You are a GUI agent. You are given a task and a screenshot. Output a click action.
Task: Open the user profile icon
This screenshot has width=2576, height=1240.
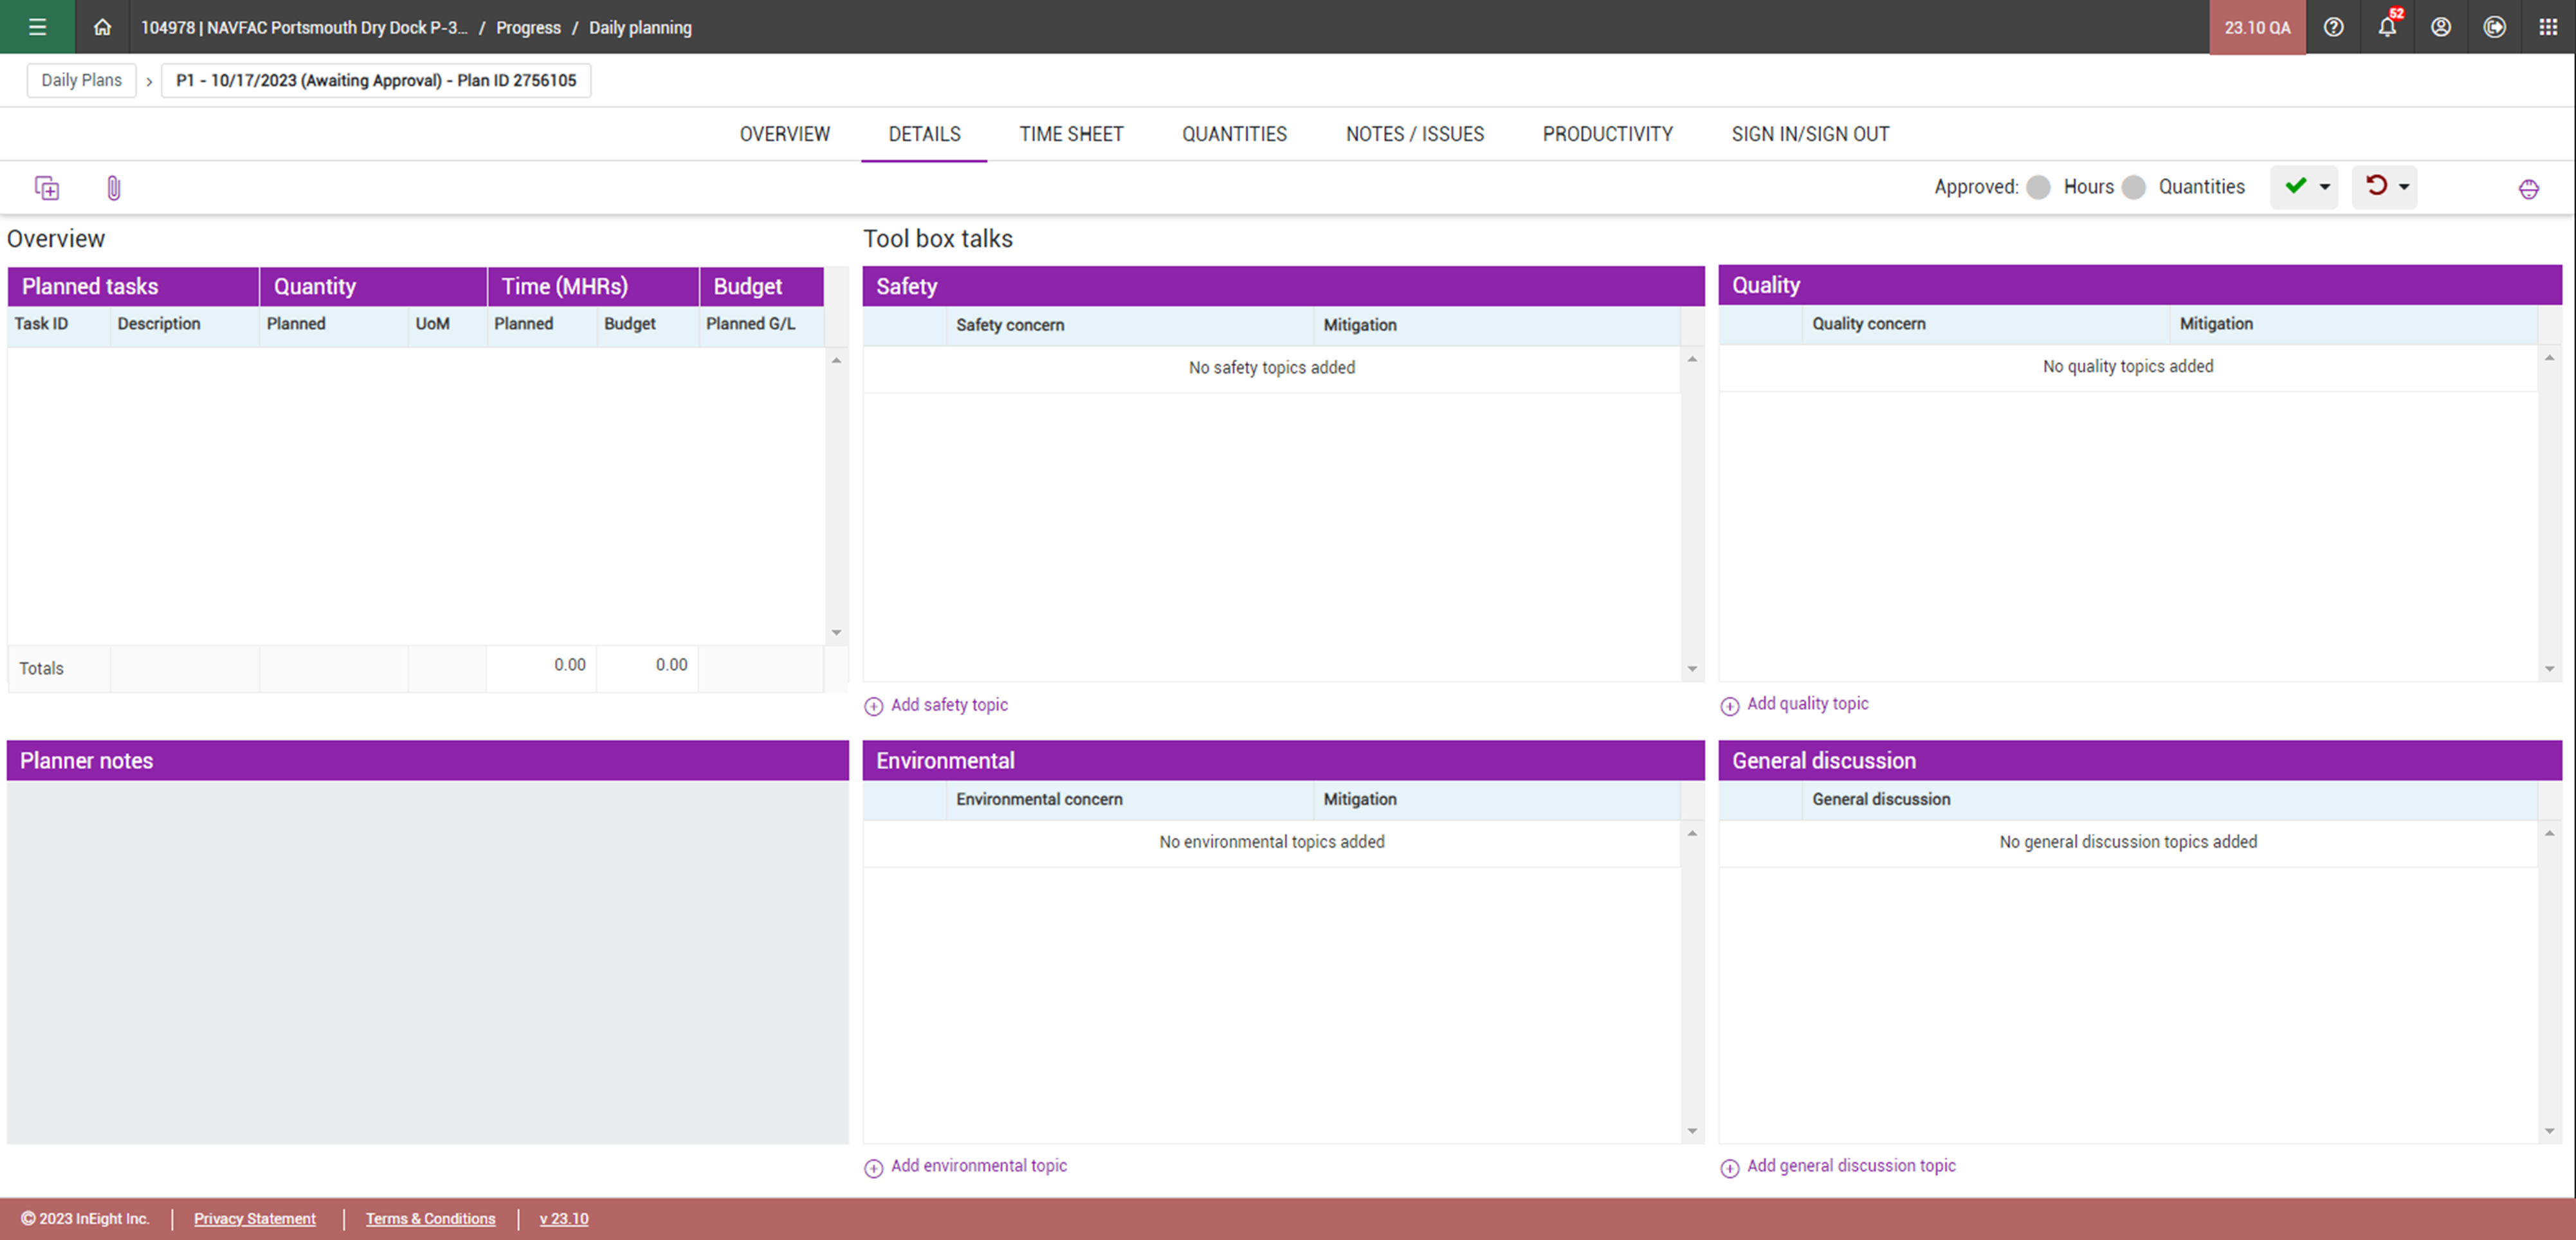(x=2441, y=27)
